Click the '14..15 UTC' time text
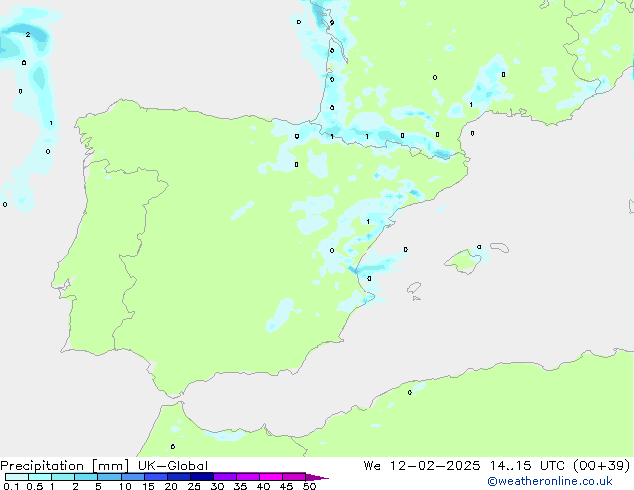This screenshot has height=490, width=634. (527, 466)
